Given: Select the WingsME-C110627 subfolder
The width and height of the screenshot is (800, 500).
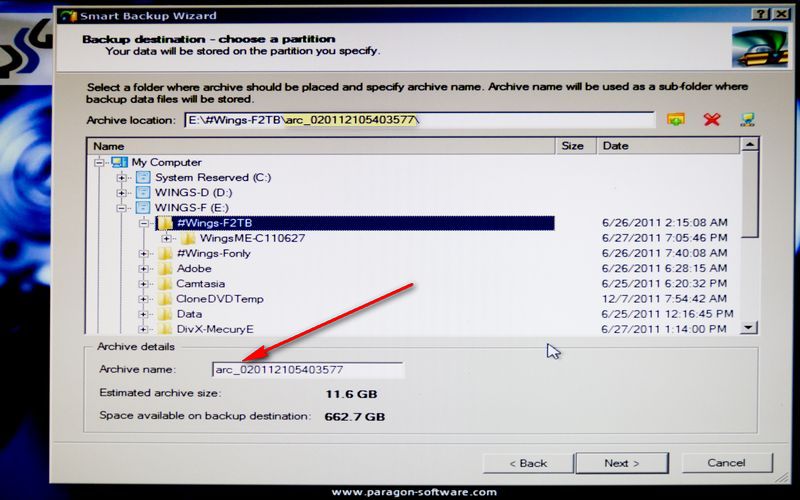Looking at the screenshot, I should [x=252, y=238].
